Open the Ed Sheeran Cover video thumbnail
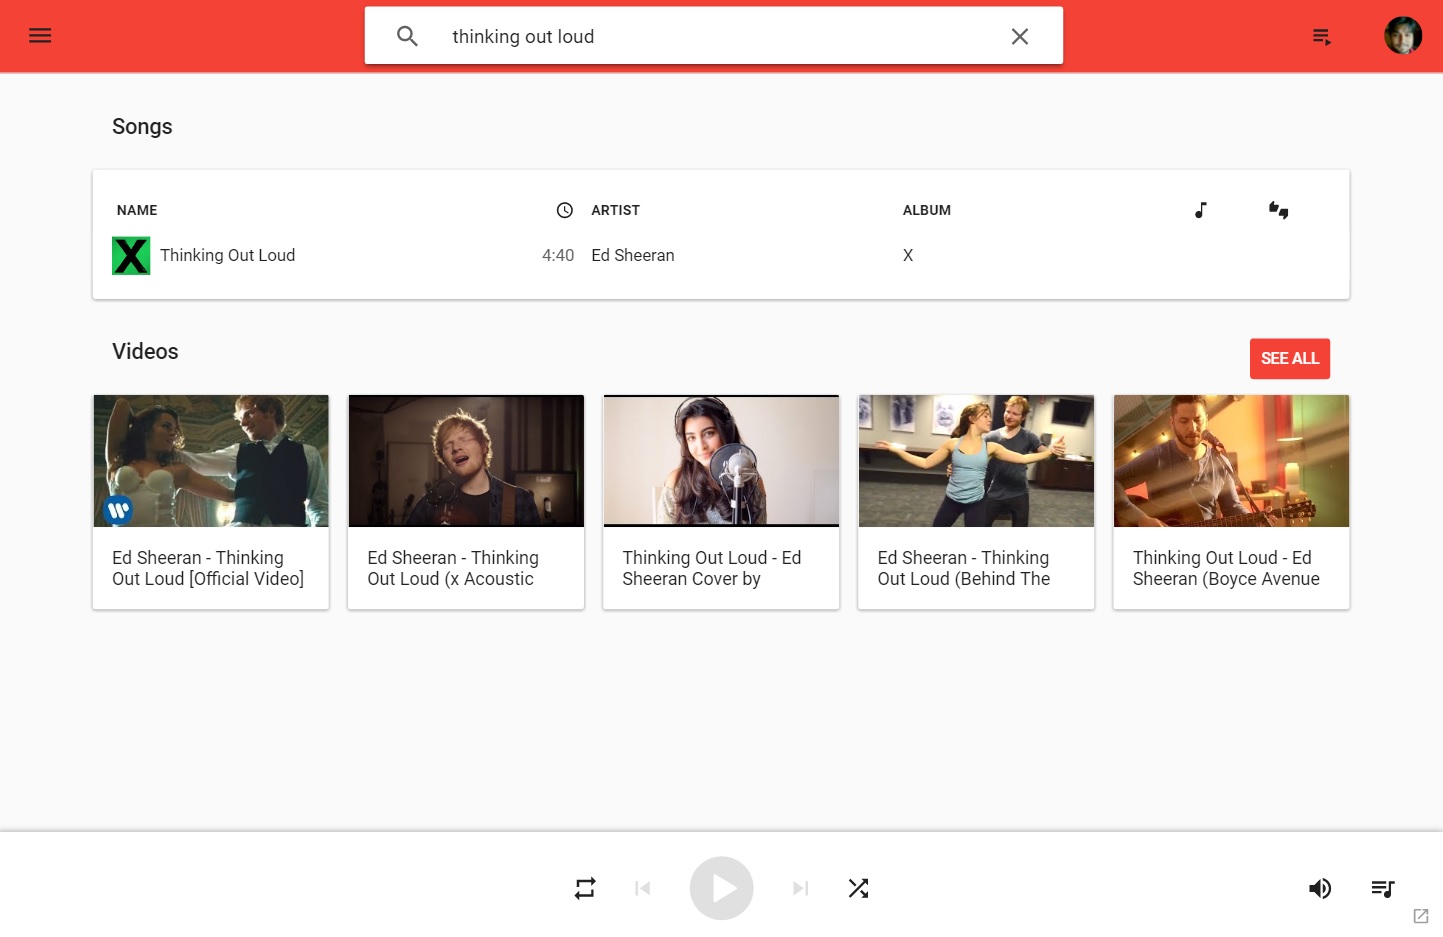Screen dimensions: 1443x937 (x=721, y=461)
